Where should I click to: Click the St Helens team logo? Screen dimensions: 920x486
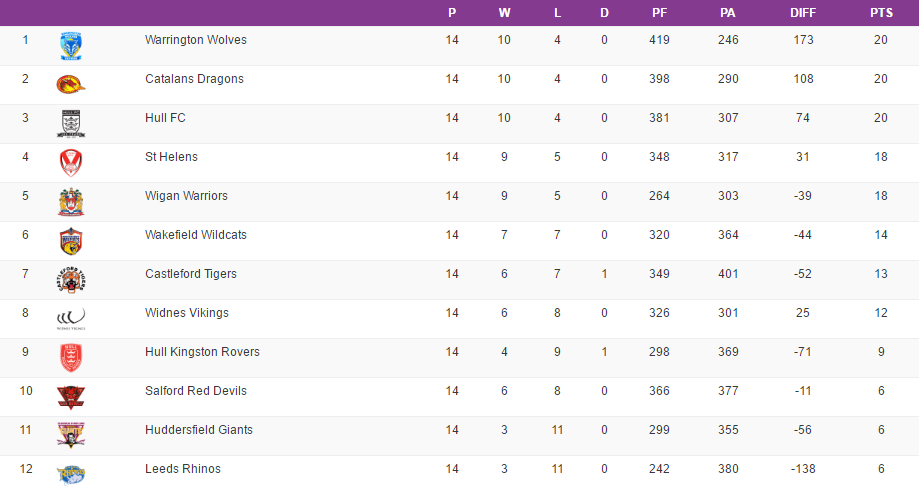tap(71, 162)
